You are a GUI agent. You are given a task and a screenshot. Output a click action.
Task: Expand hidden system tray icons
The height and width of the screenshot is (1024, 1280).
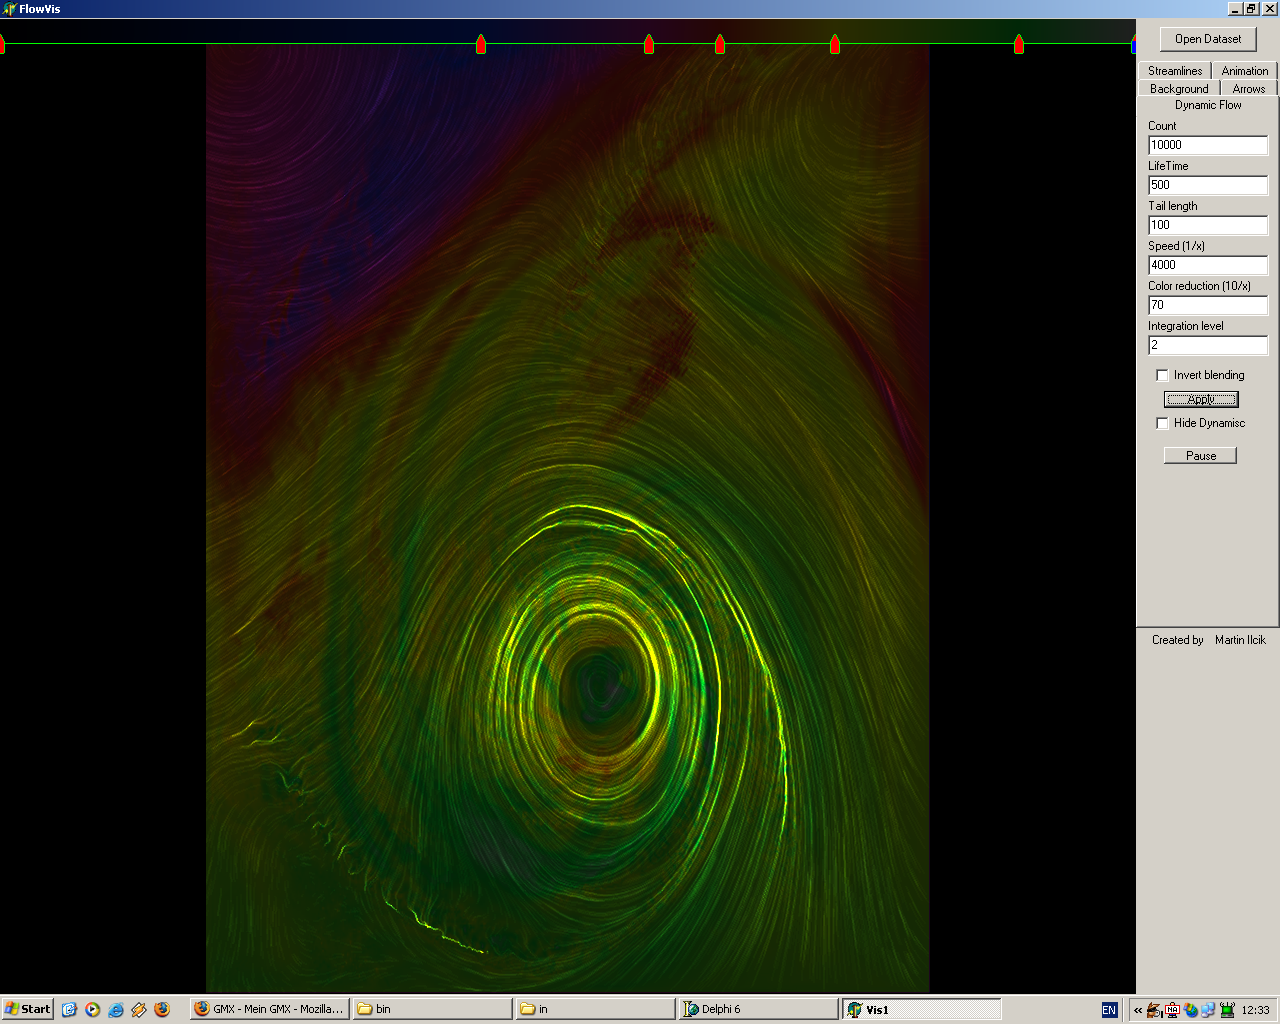(1138, 1010)
